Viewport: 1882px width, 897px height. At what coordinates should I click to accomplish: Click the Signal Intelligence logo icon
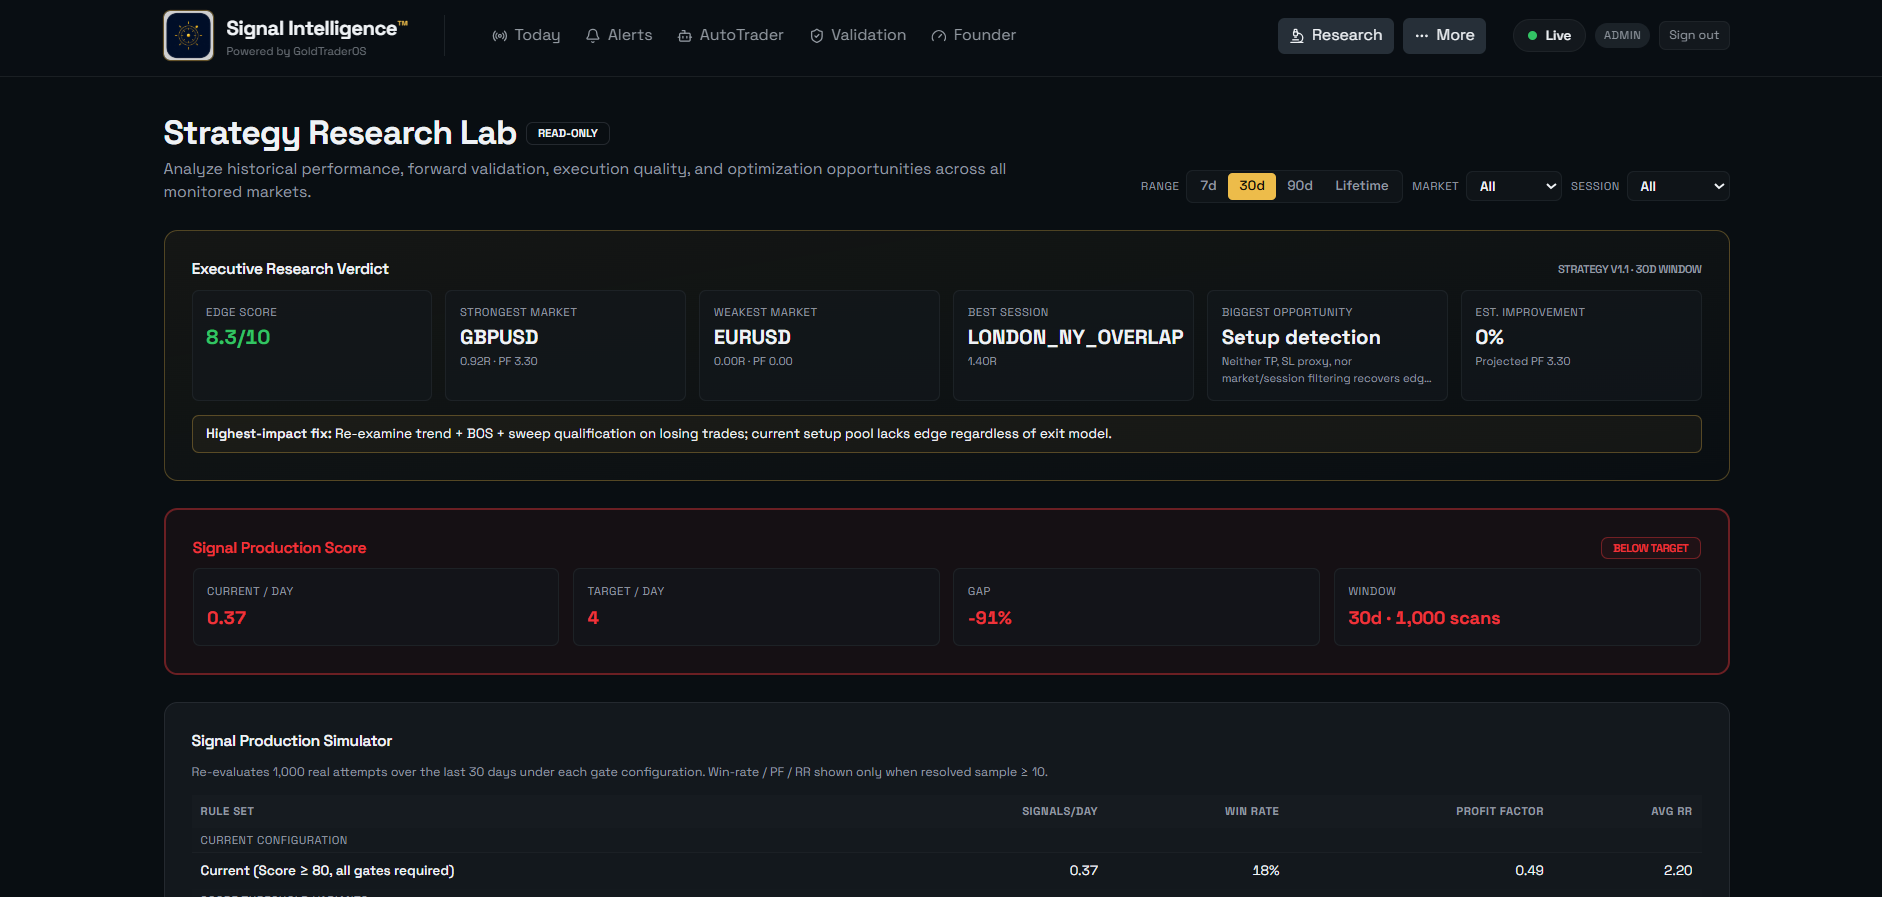[188, 35]
